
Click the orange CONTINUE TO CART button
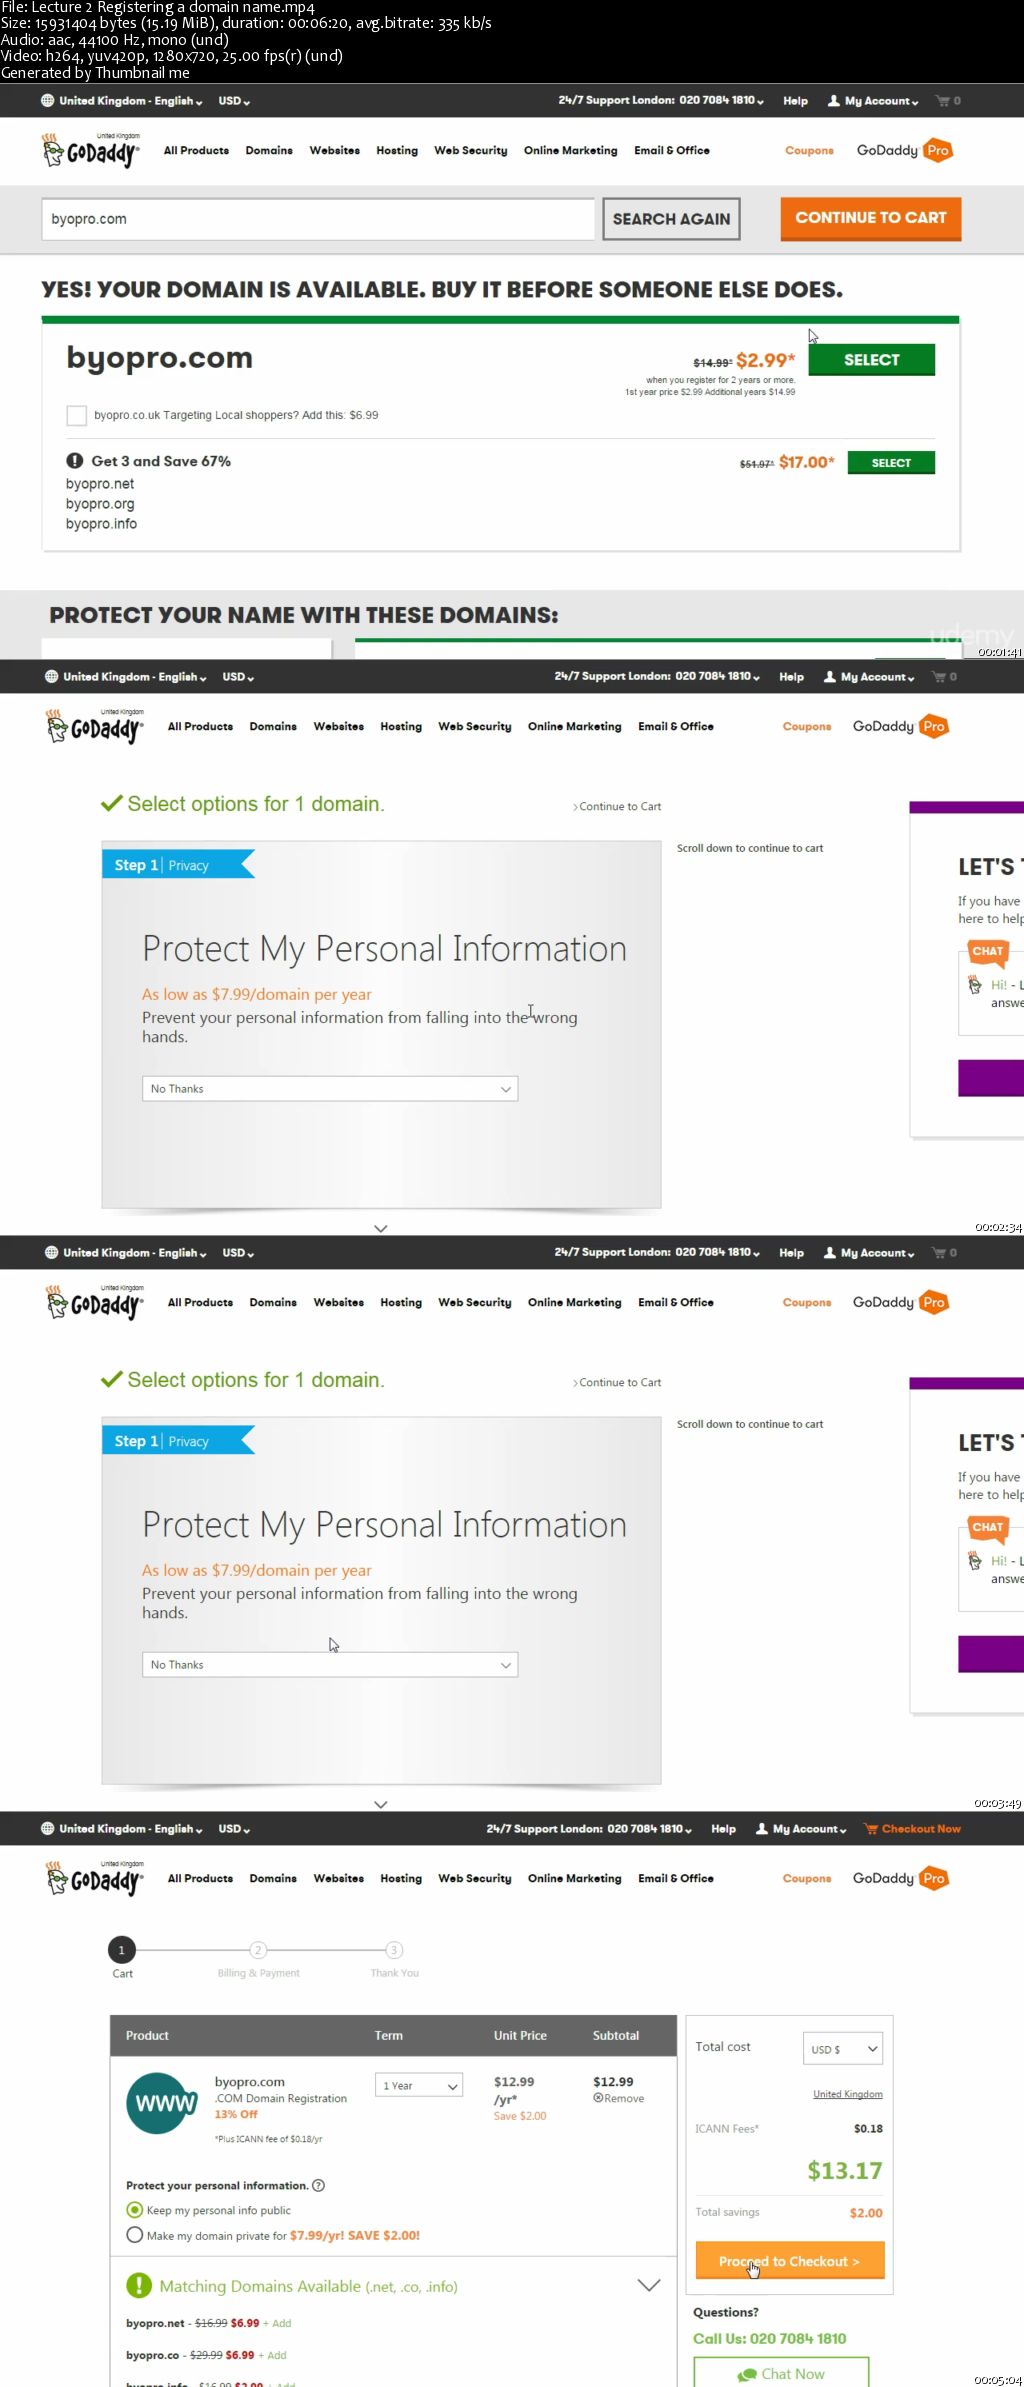pos(871,218)
